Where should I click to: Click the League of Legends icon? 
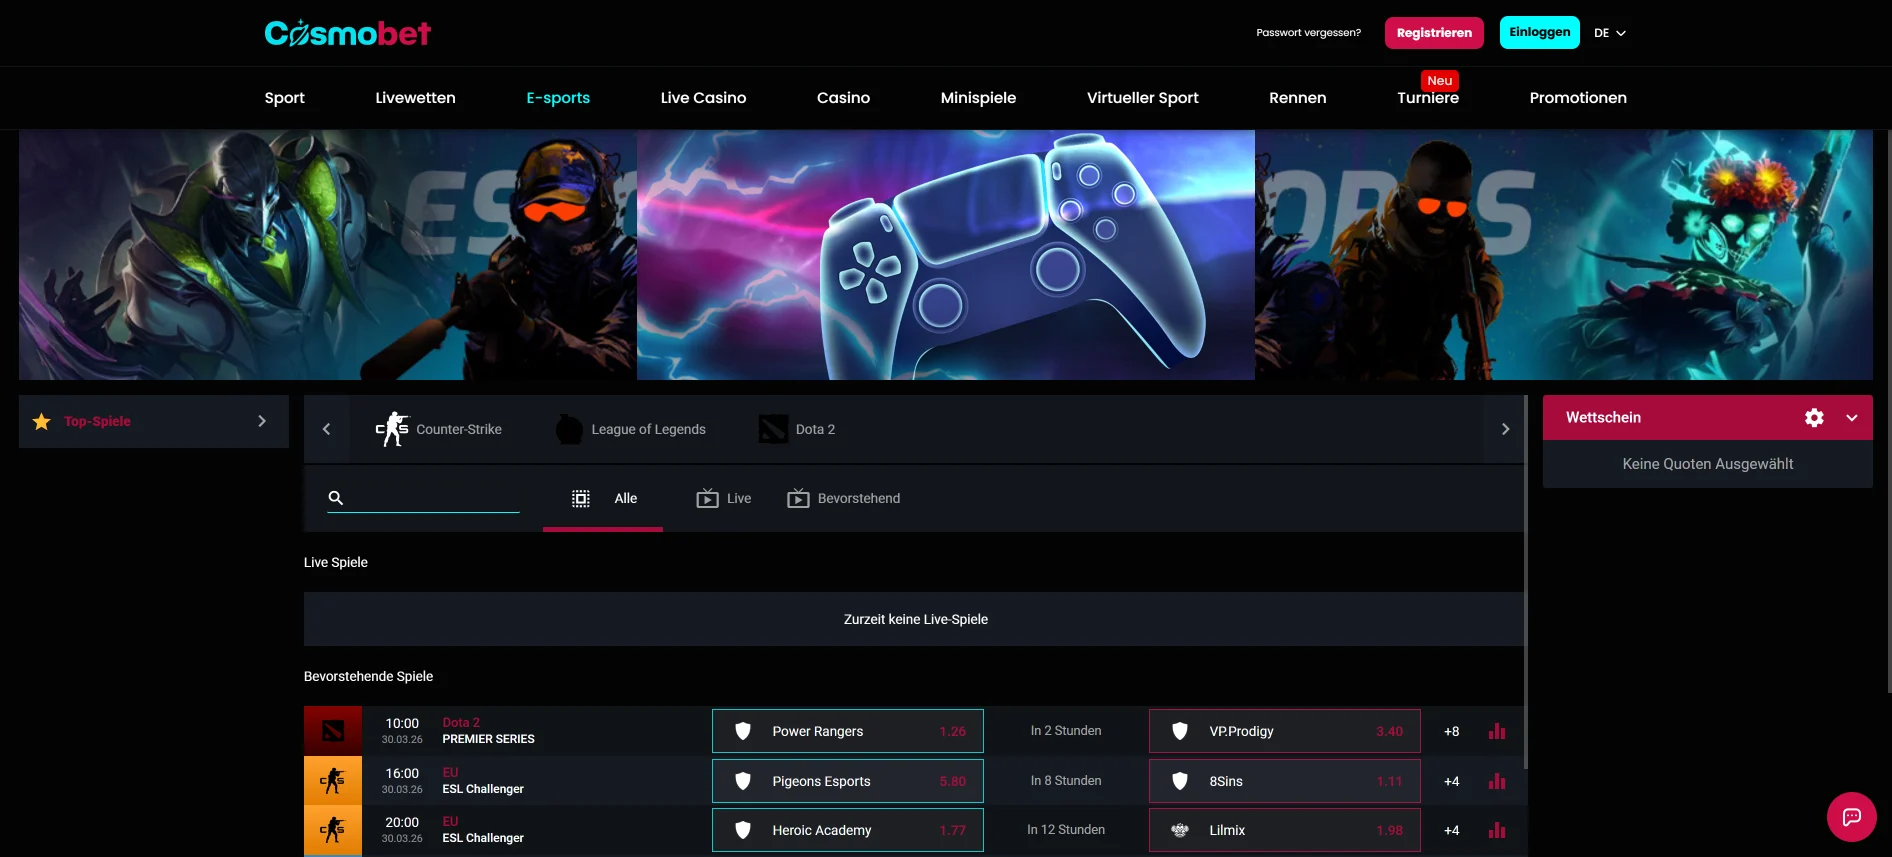click(569, 429)
